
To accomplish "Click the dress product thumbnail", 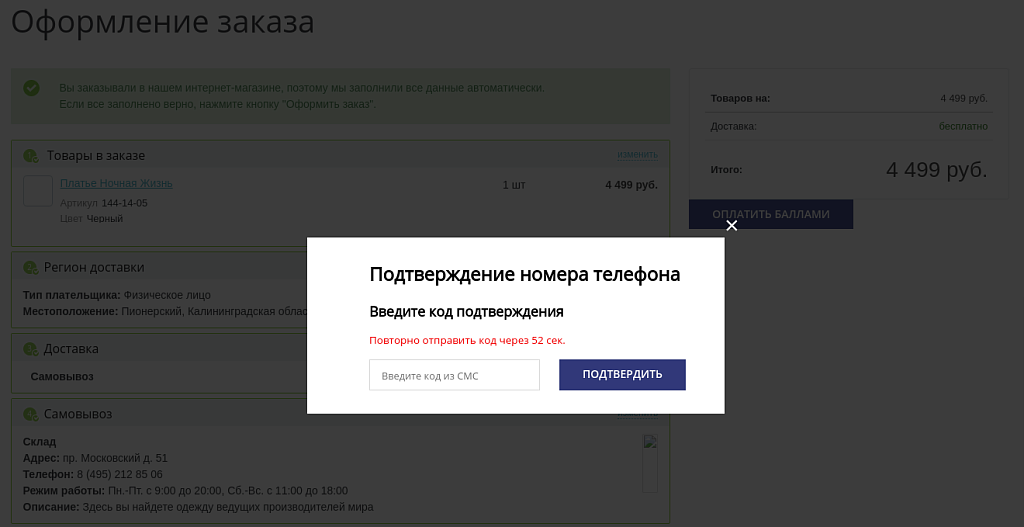I will (x=38, y=191).
